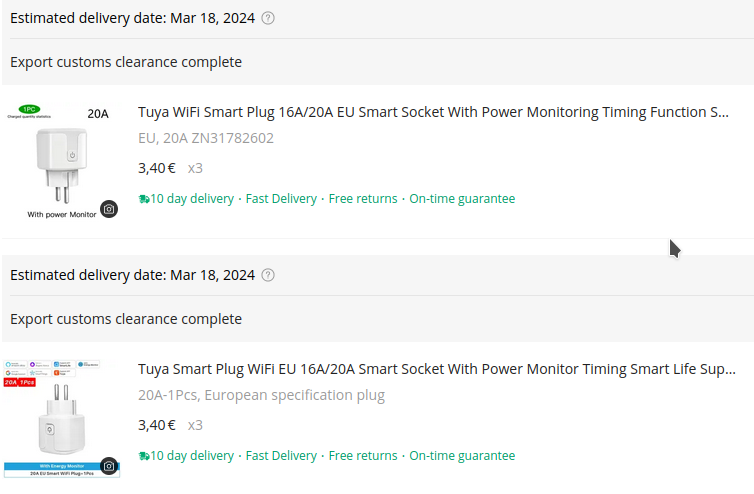Click delivery truck icon for Tuya WiFi Smart Plug

click(x=144, y=199)
